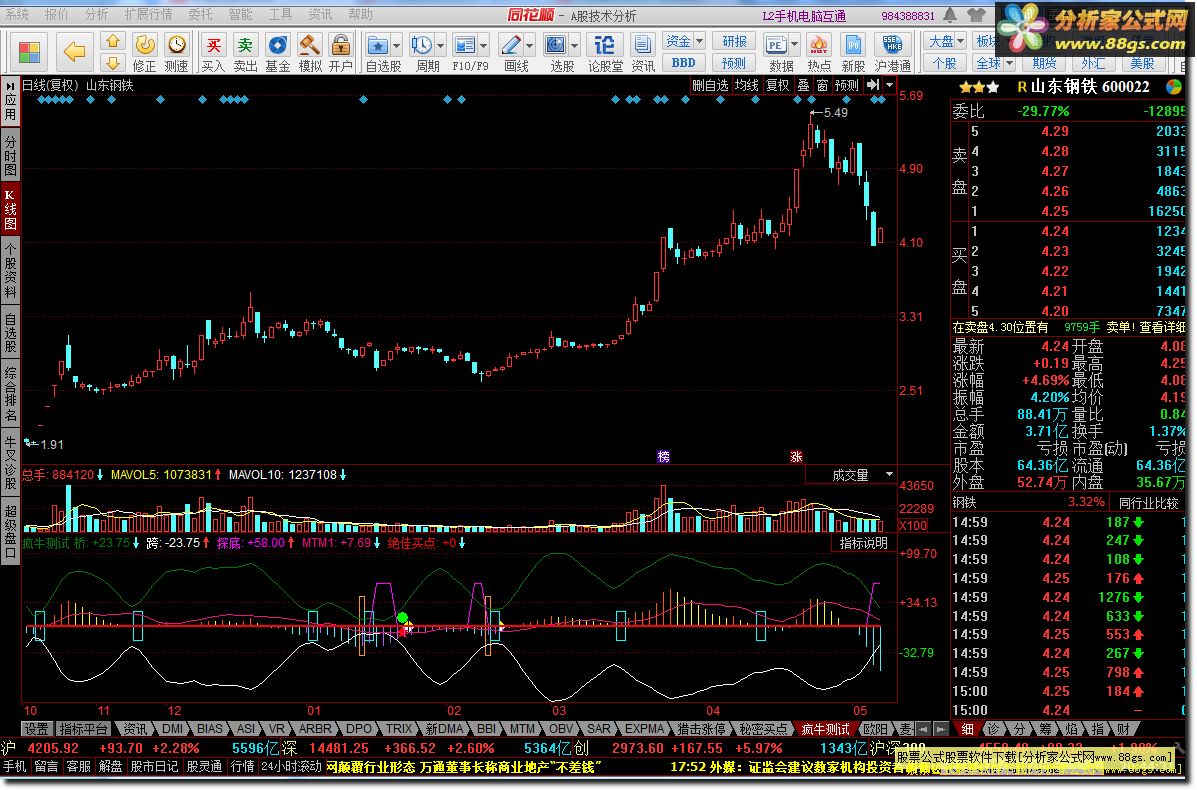The image size is (1197, 790).
Task: Click the 修正 refresh icon
Action: (144, 45)
